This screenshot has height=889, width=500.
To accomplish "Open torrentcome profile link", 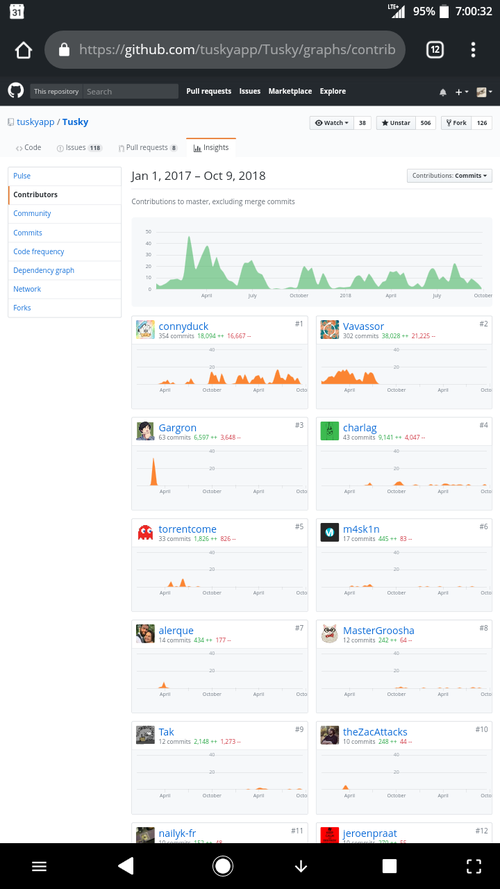I will tap(188, 529).
